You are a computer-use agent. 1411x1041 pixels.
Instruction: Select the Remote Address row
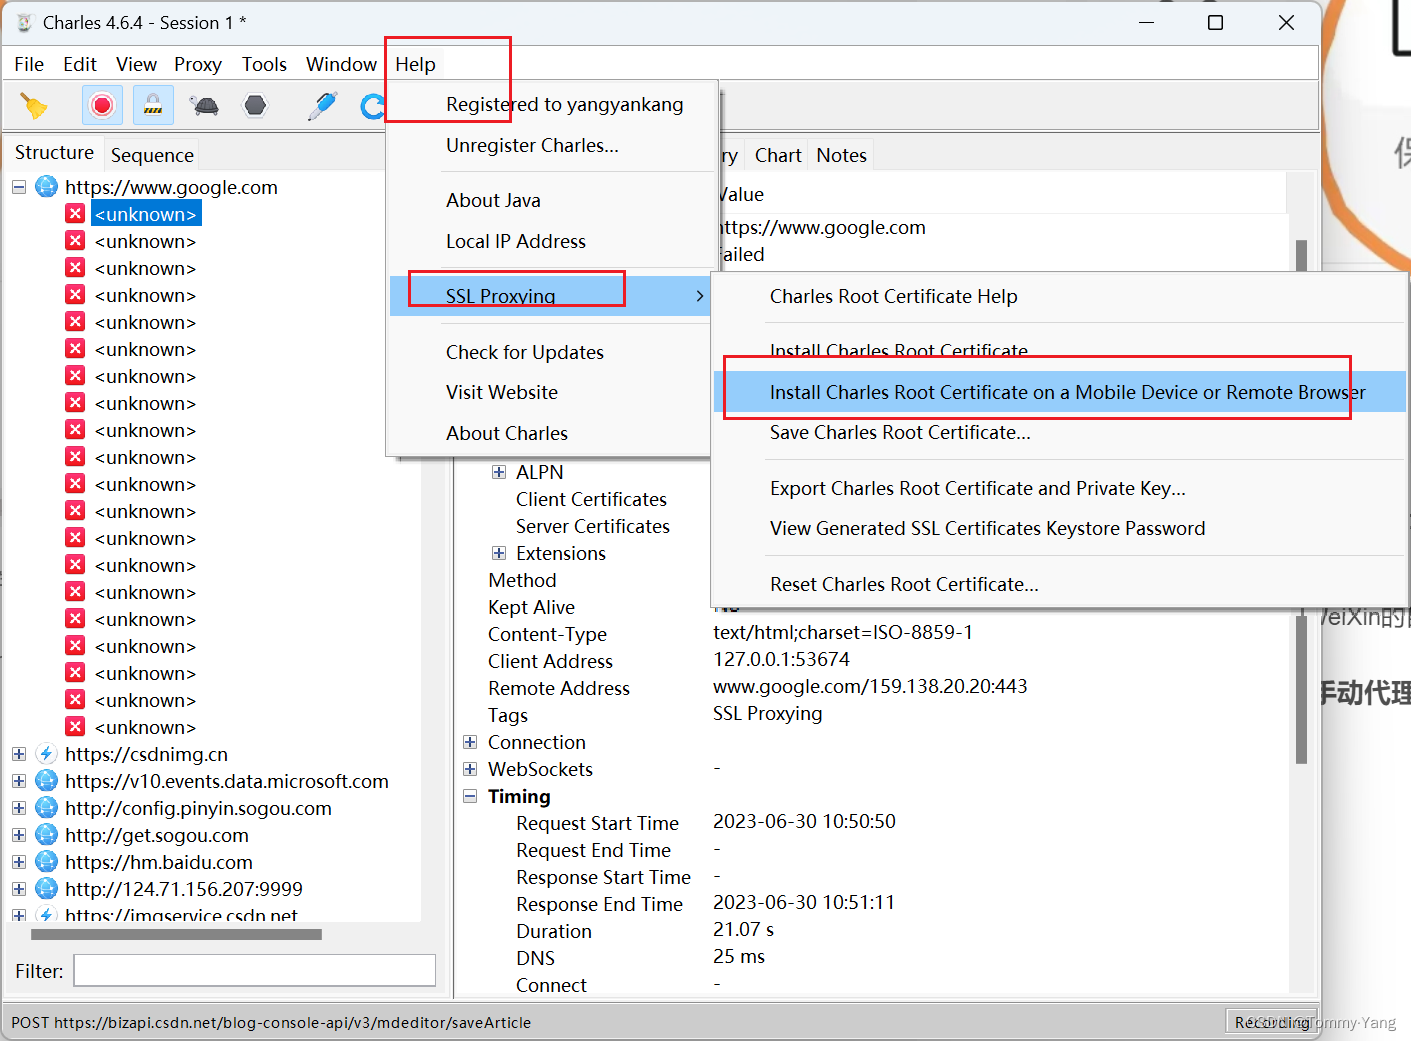click(x=558, y=688)
